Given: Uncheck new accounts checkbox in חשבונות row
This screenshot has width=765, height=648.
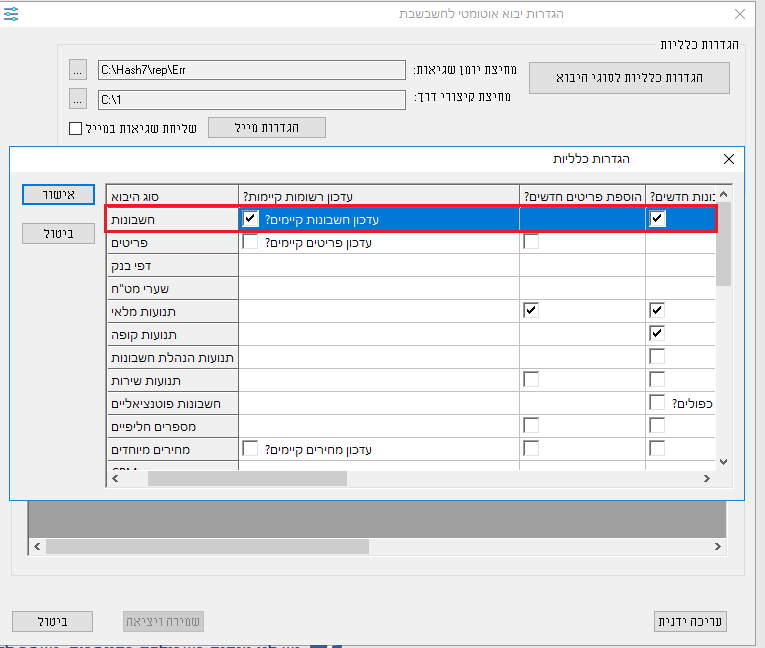Looking at the screenshot, I should tap(657, 219).
